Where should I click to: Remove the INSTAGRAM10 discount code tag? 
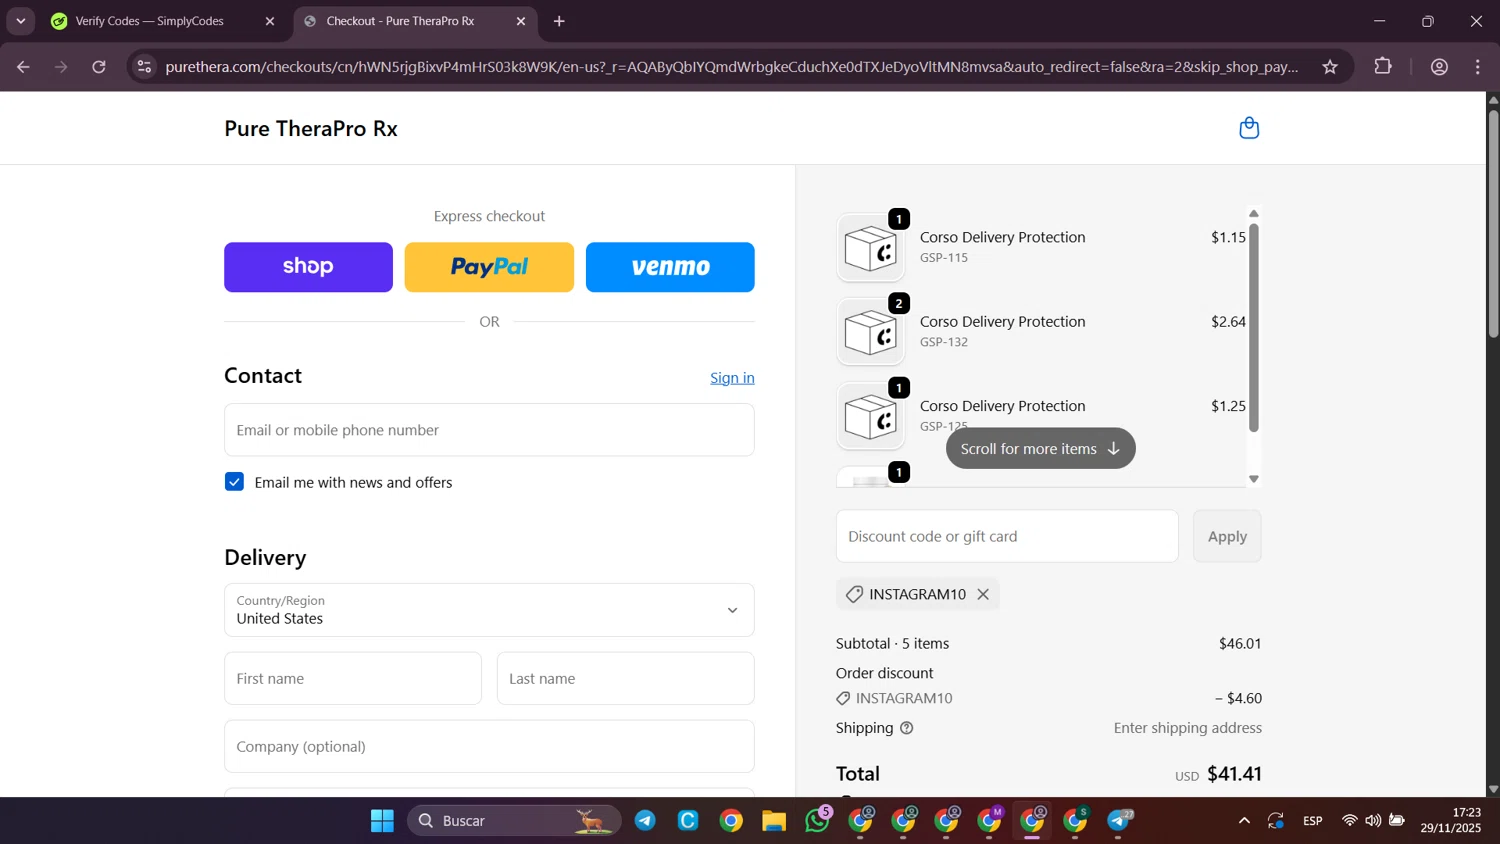(x=983, y=594)
